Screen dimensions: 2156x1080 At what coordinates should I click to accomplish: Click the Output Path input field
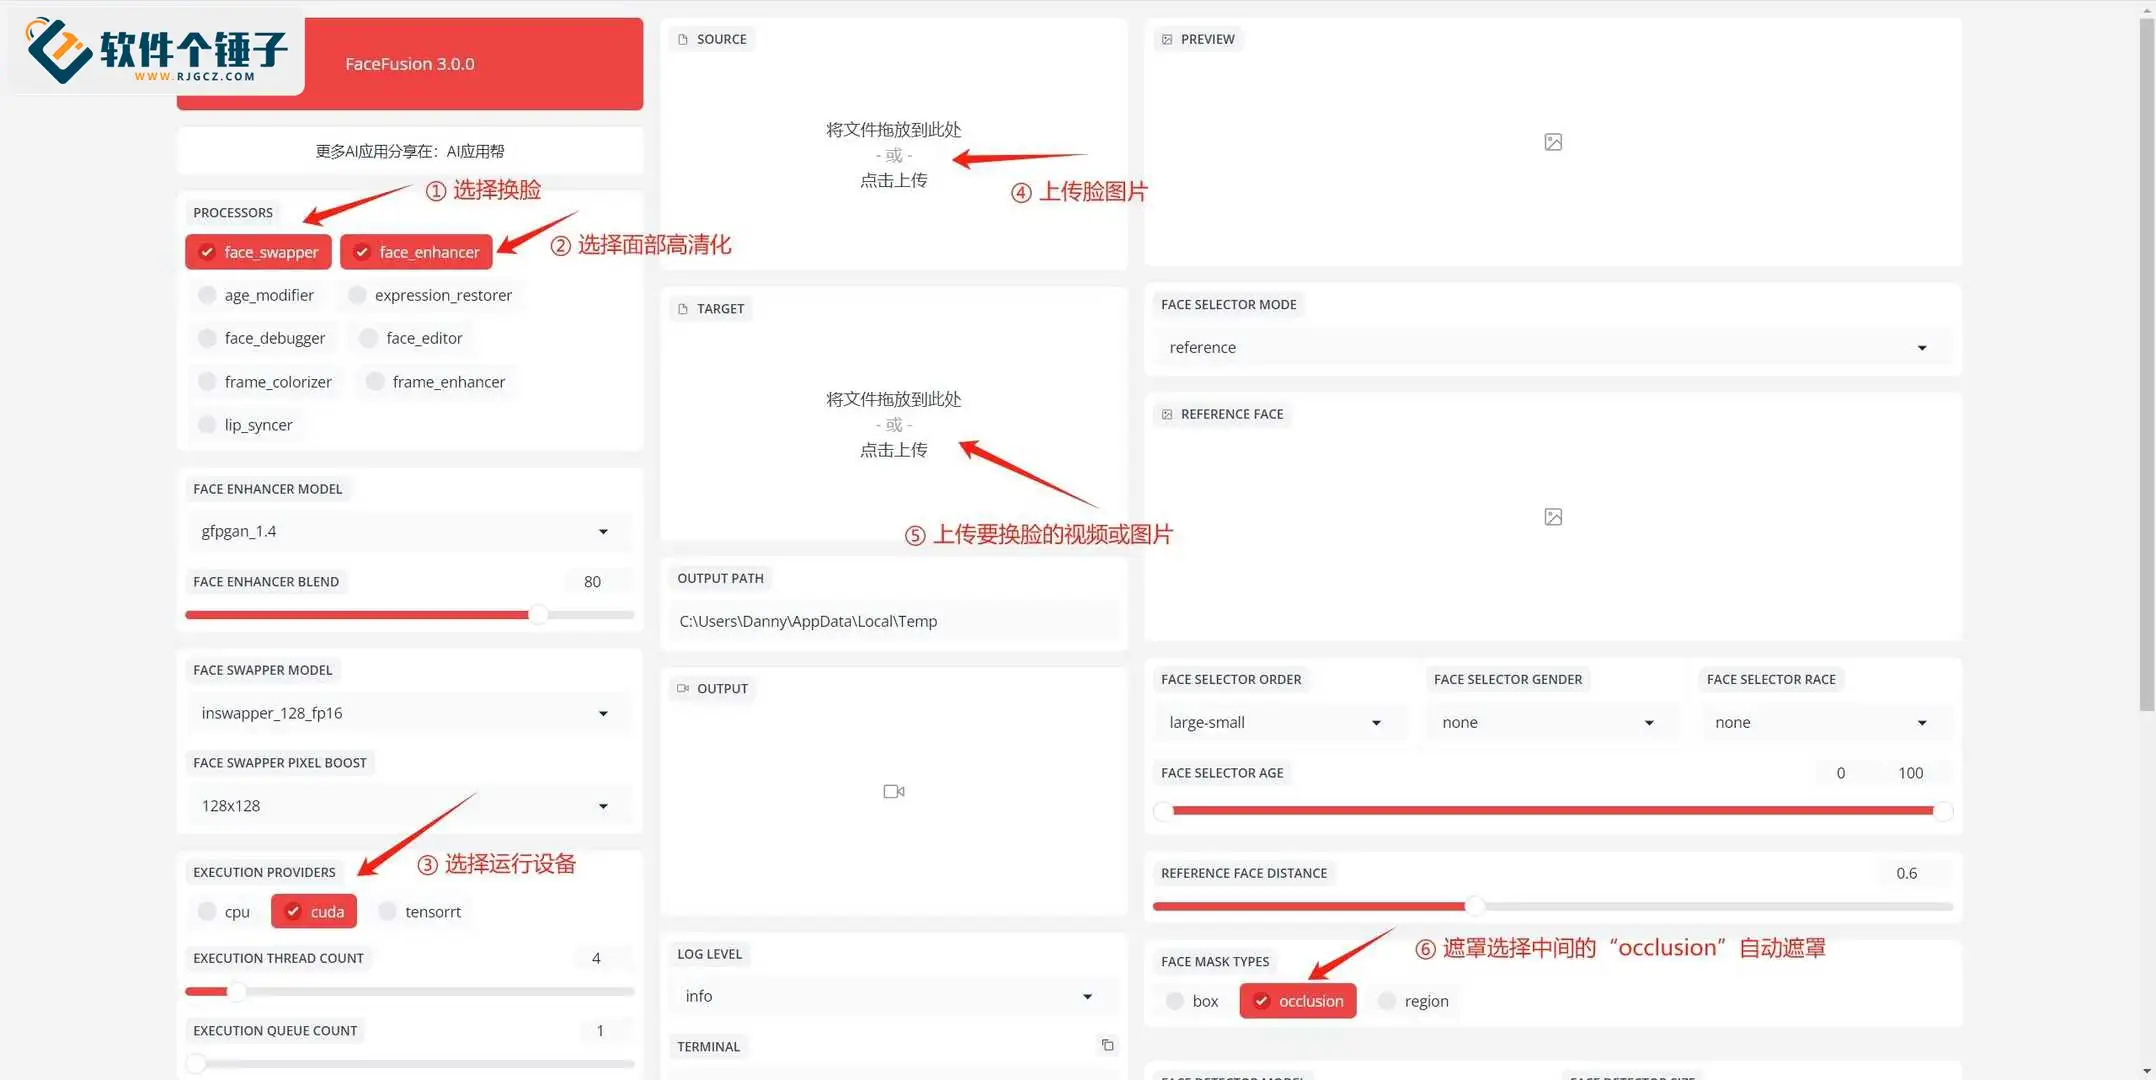click(893, 621)
